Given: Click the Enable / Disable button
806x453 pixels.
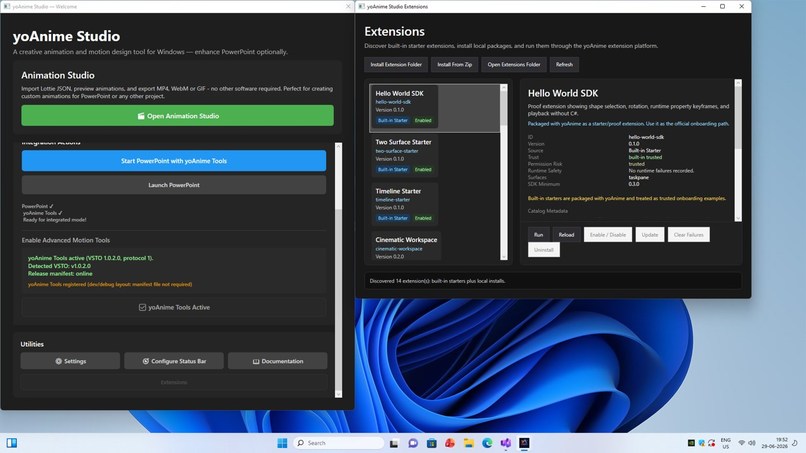Looking at the screenshot, I should coord(608,234).
